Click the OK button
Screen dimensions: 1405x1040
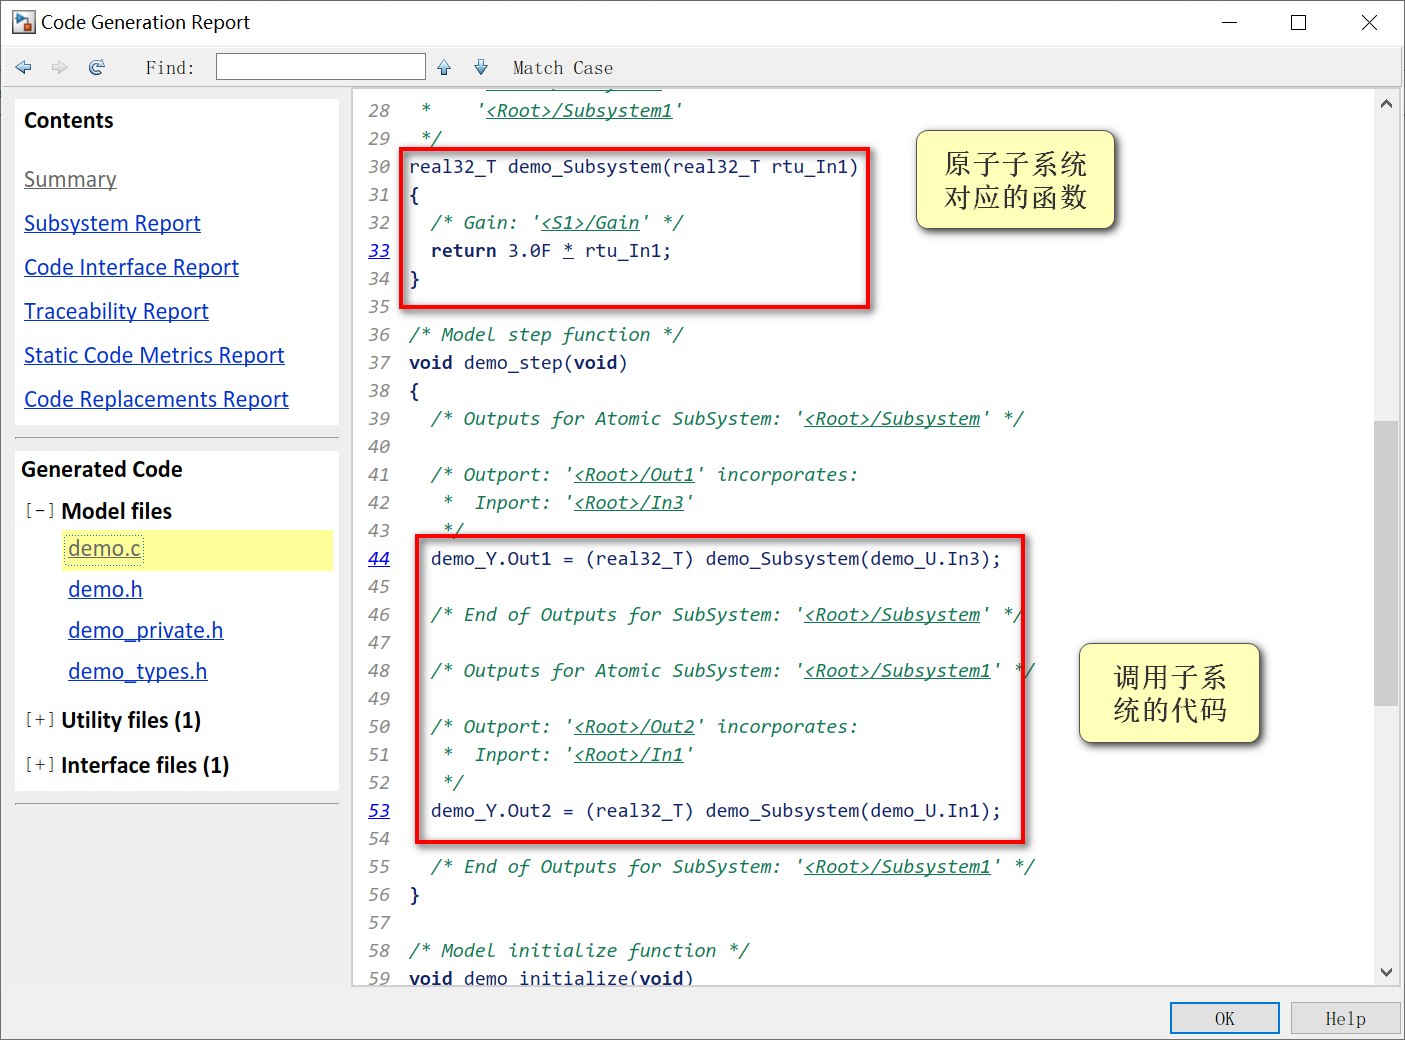click(x=1225, y=1018)
